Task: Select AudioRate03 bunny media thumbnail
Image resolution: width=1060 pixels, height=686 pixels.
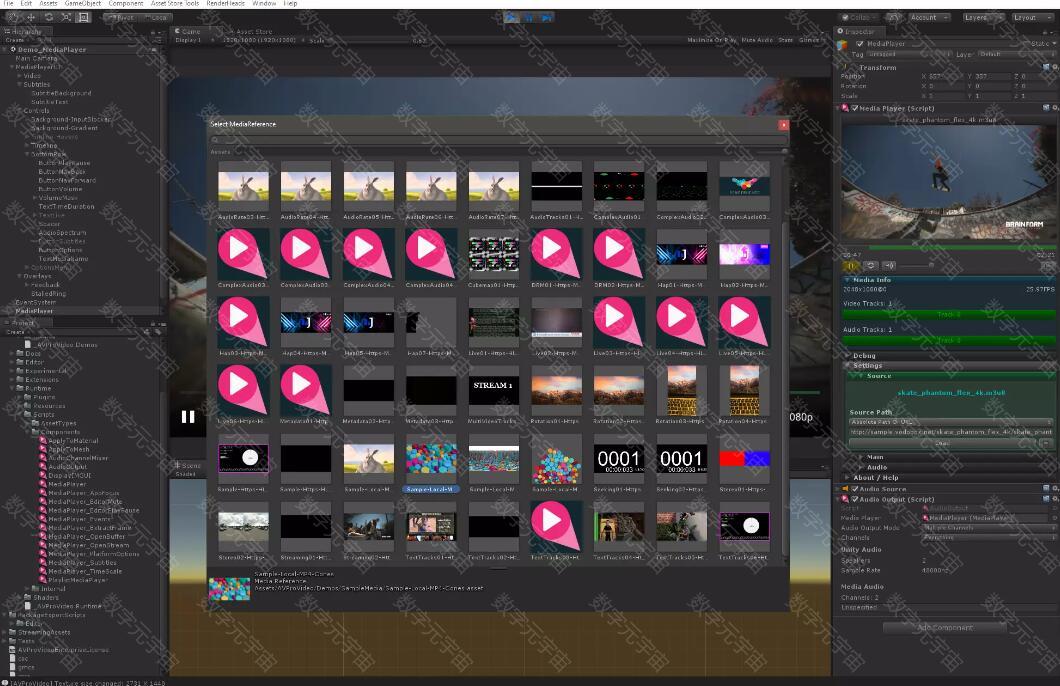Action: (243, 186)
